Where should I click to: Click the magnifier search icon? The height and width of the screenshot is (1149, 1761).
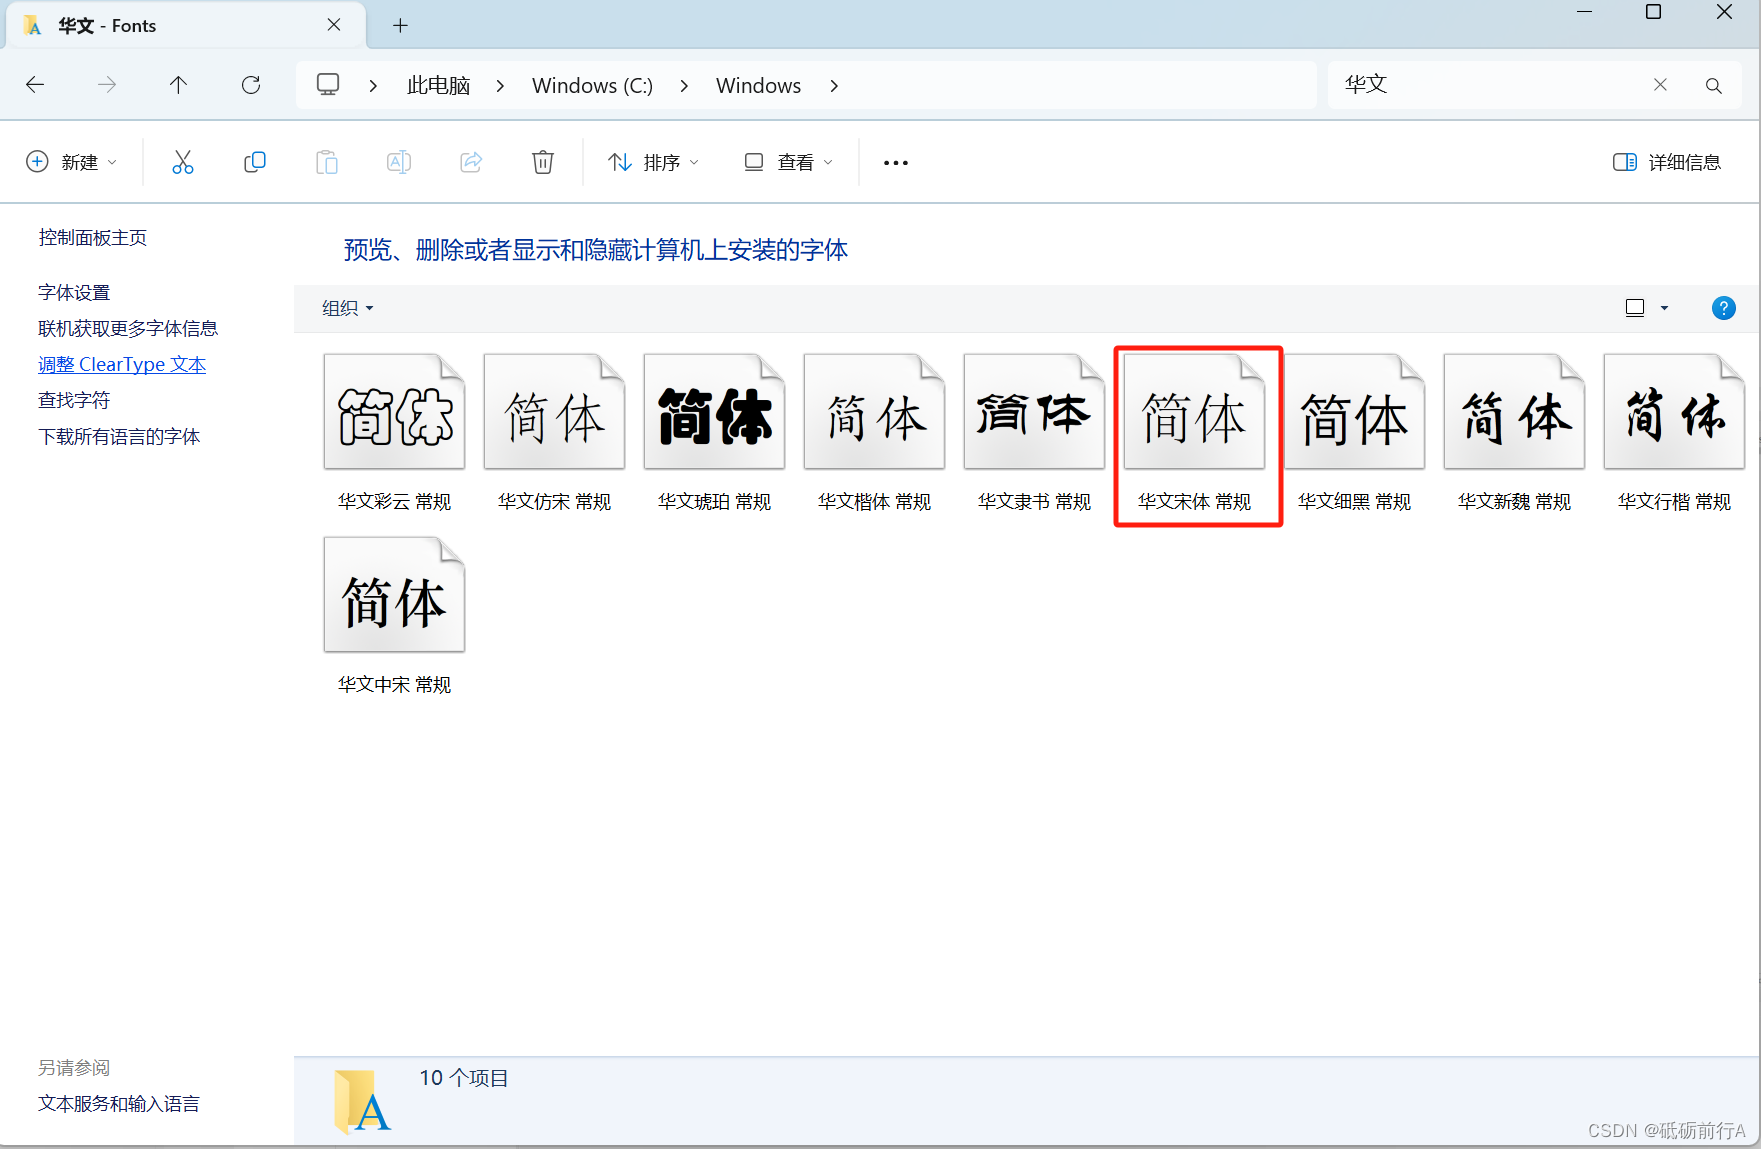tap(1714, 86)
